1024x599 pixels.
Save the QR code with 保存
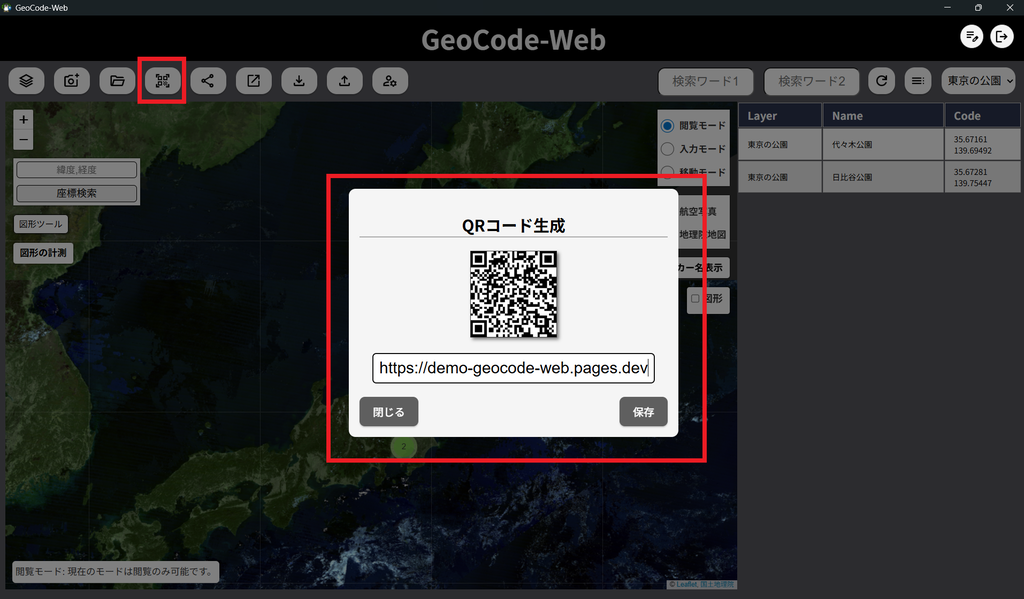643,412
